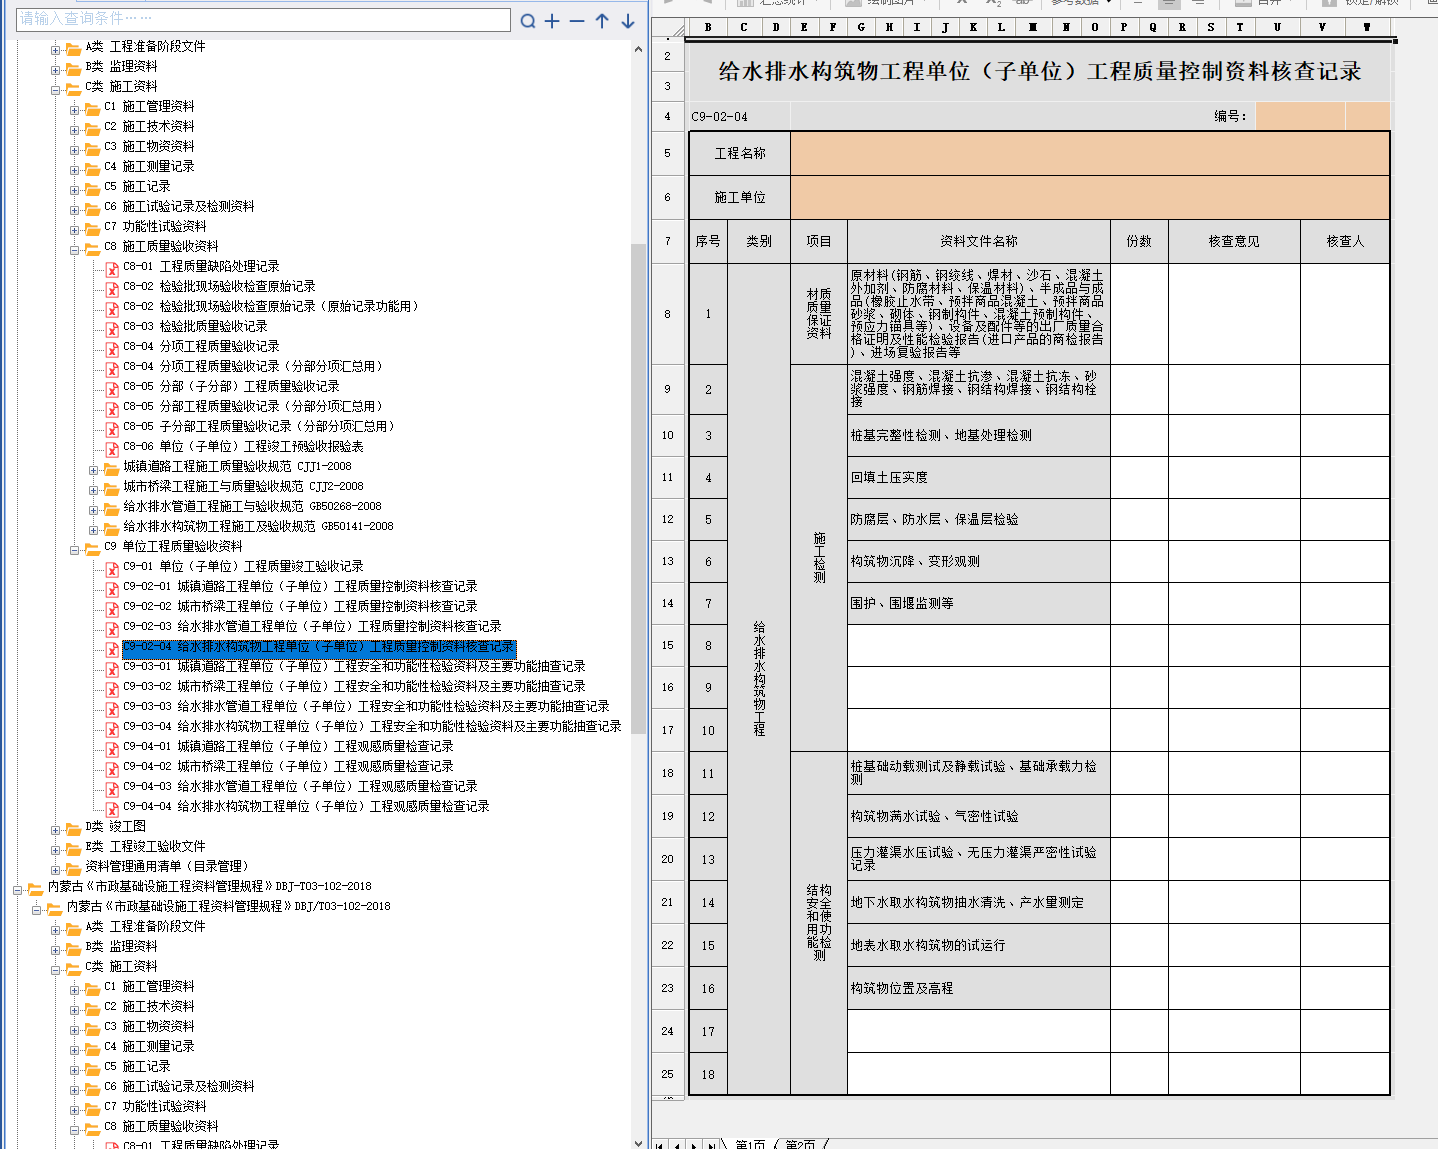Collapse the first C8 施工质量验收资料 node
The height and width of the screenshot is (1149, 1438).
pyautogui.click(x=75, y=249)
